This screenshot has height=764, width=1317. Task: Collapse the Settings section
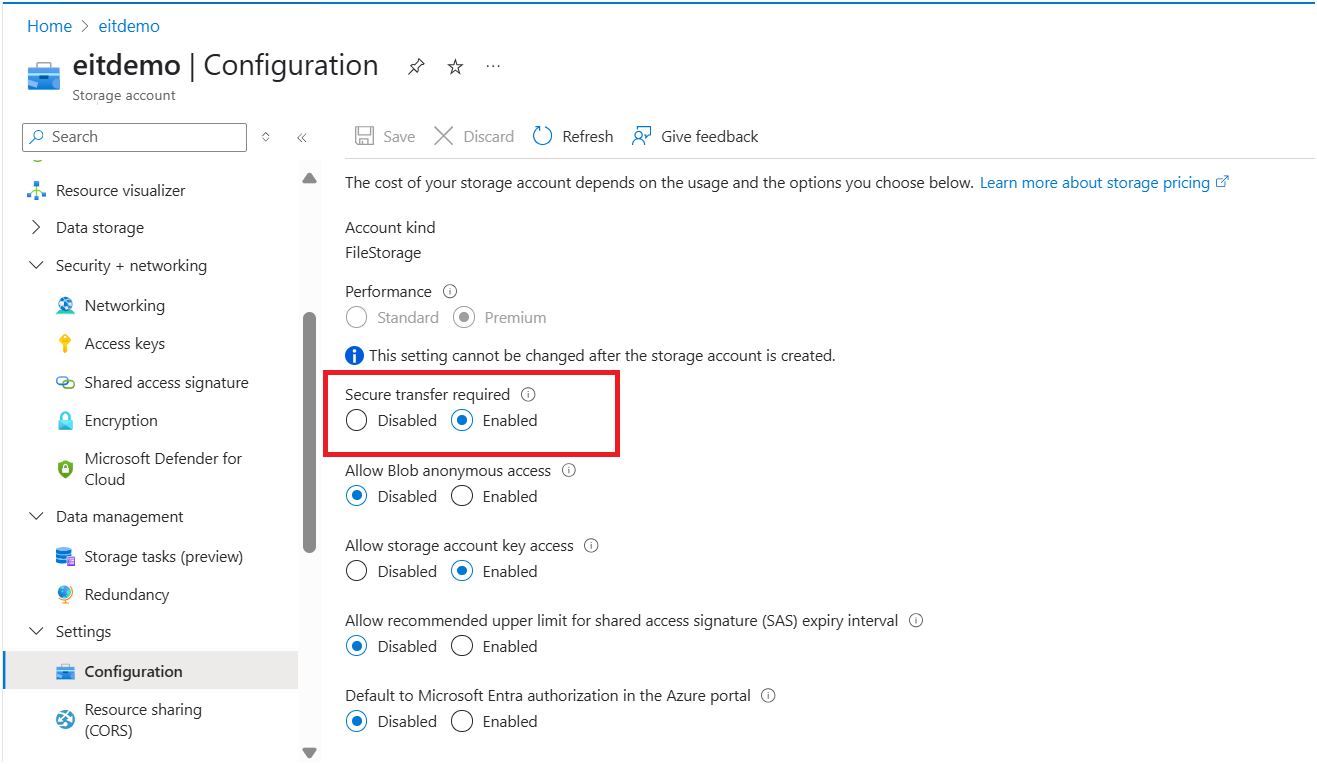(37, 632)
